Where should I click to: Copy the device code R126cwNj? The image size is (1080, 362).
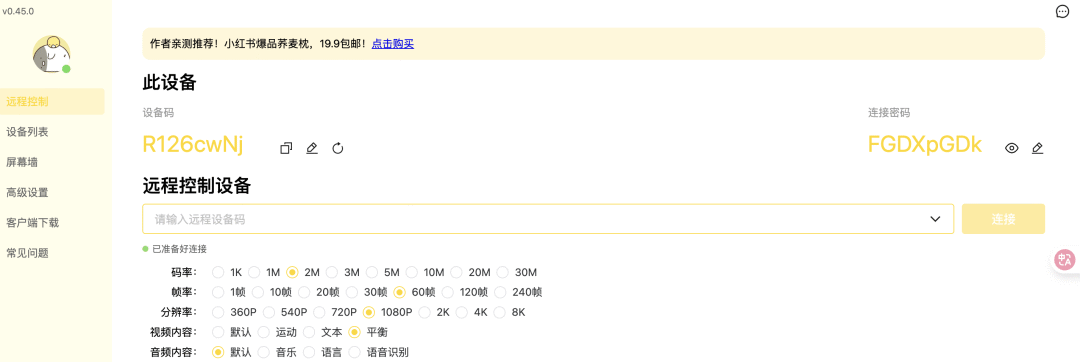click(286, 148)
